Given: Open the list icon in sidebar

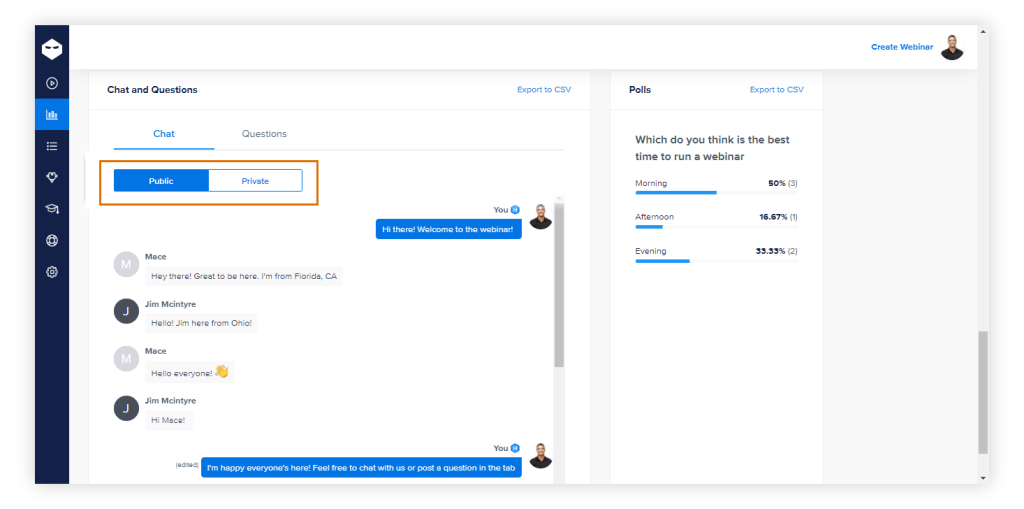Looking at the screenshot, I should (52, 146).
